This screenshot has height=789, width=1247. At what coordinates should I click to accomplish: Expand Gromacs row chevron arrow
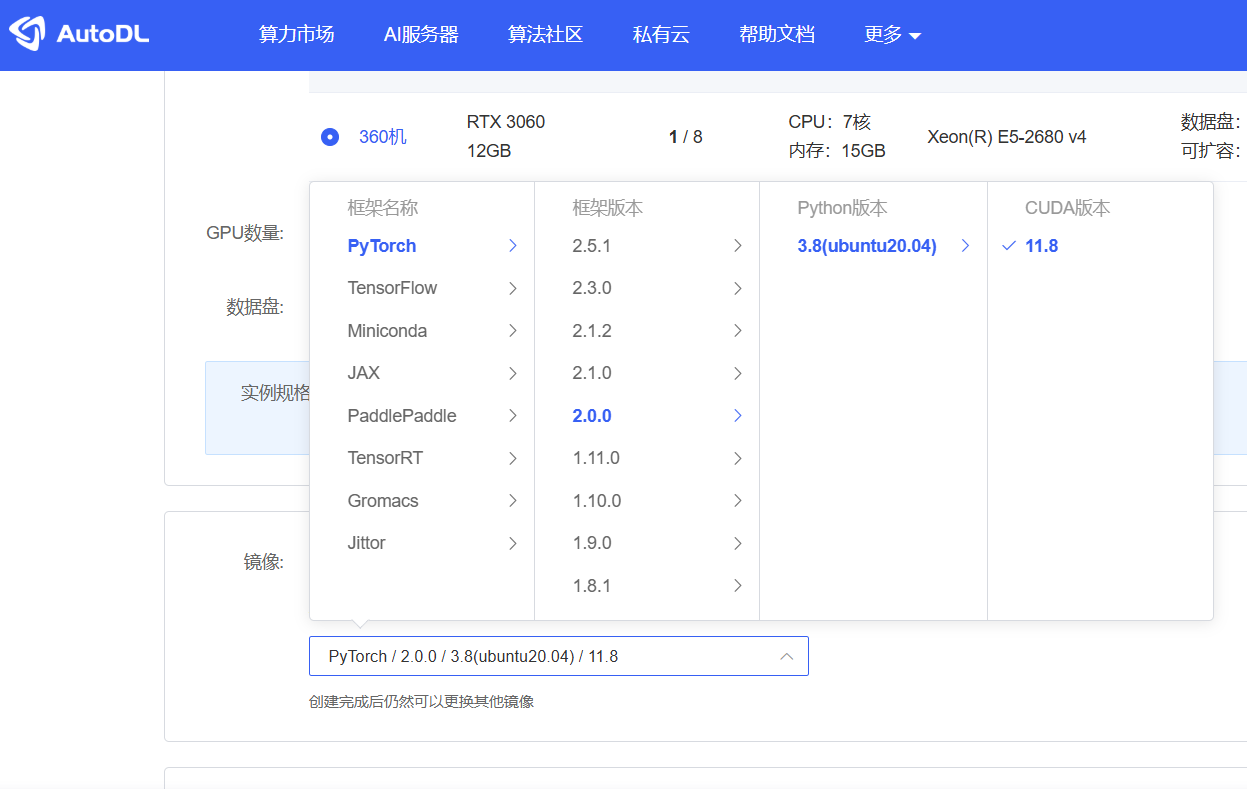coord(513,501)
